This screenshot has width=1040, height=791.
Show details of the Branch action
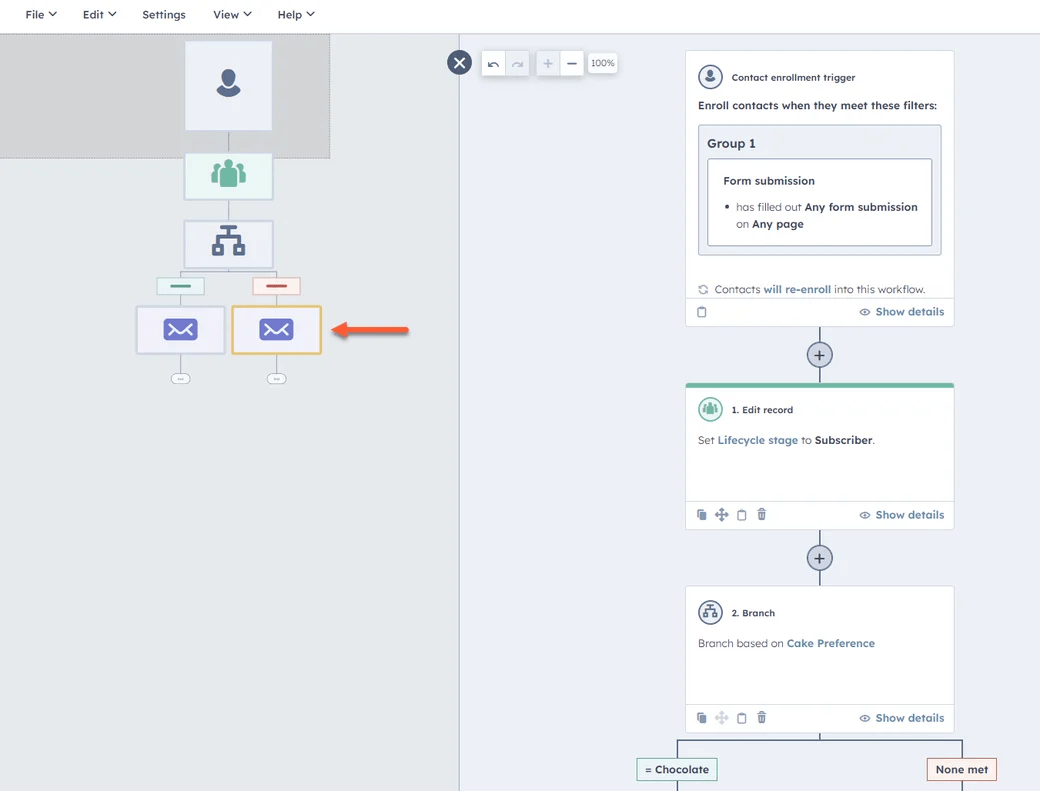point(901,718)
